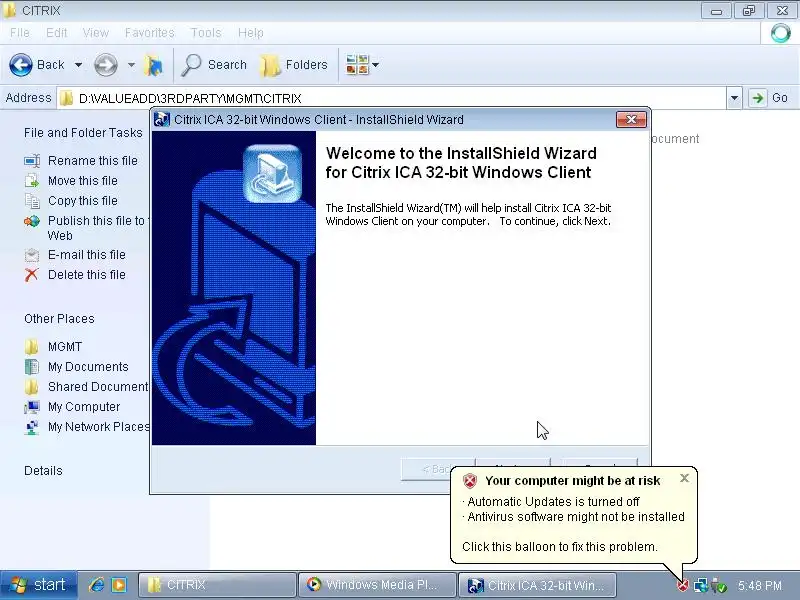This screenshot has height=600, width=800.
Task: Click the red shield icon in balloon
Action: tap(469, 481)
